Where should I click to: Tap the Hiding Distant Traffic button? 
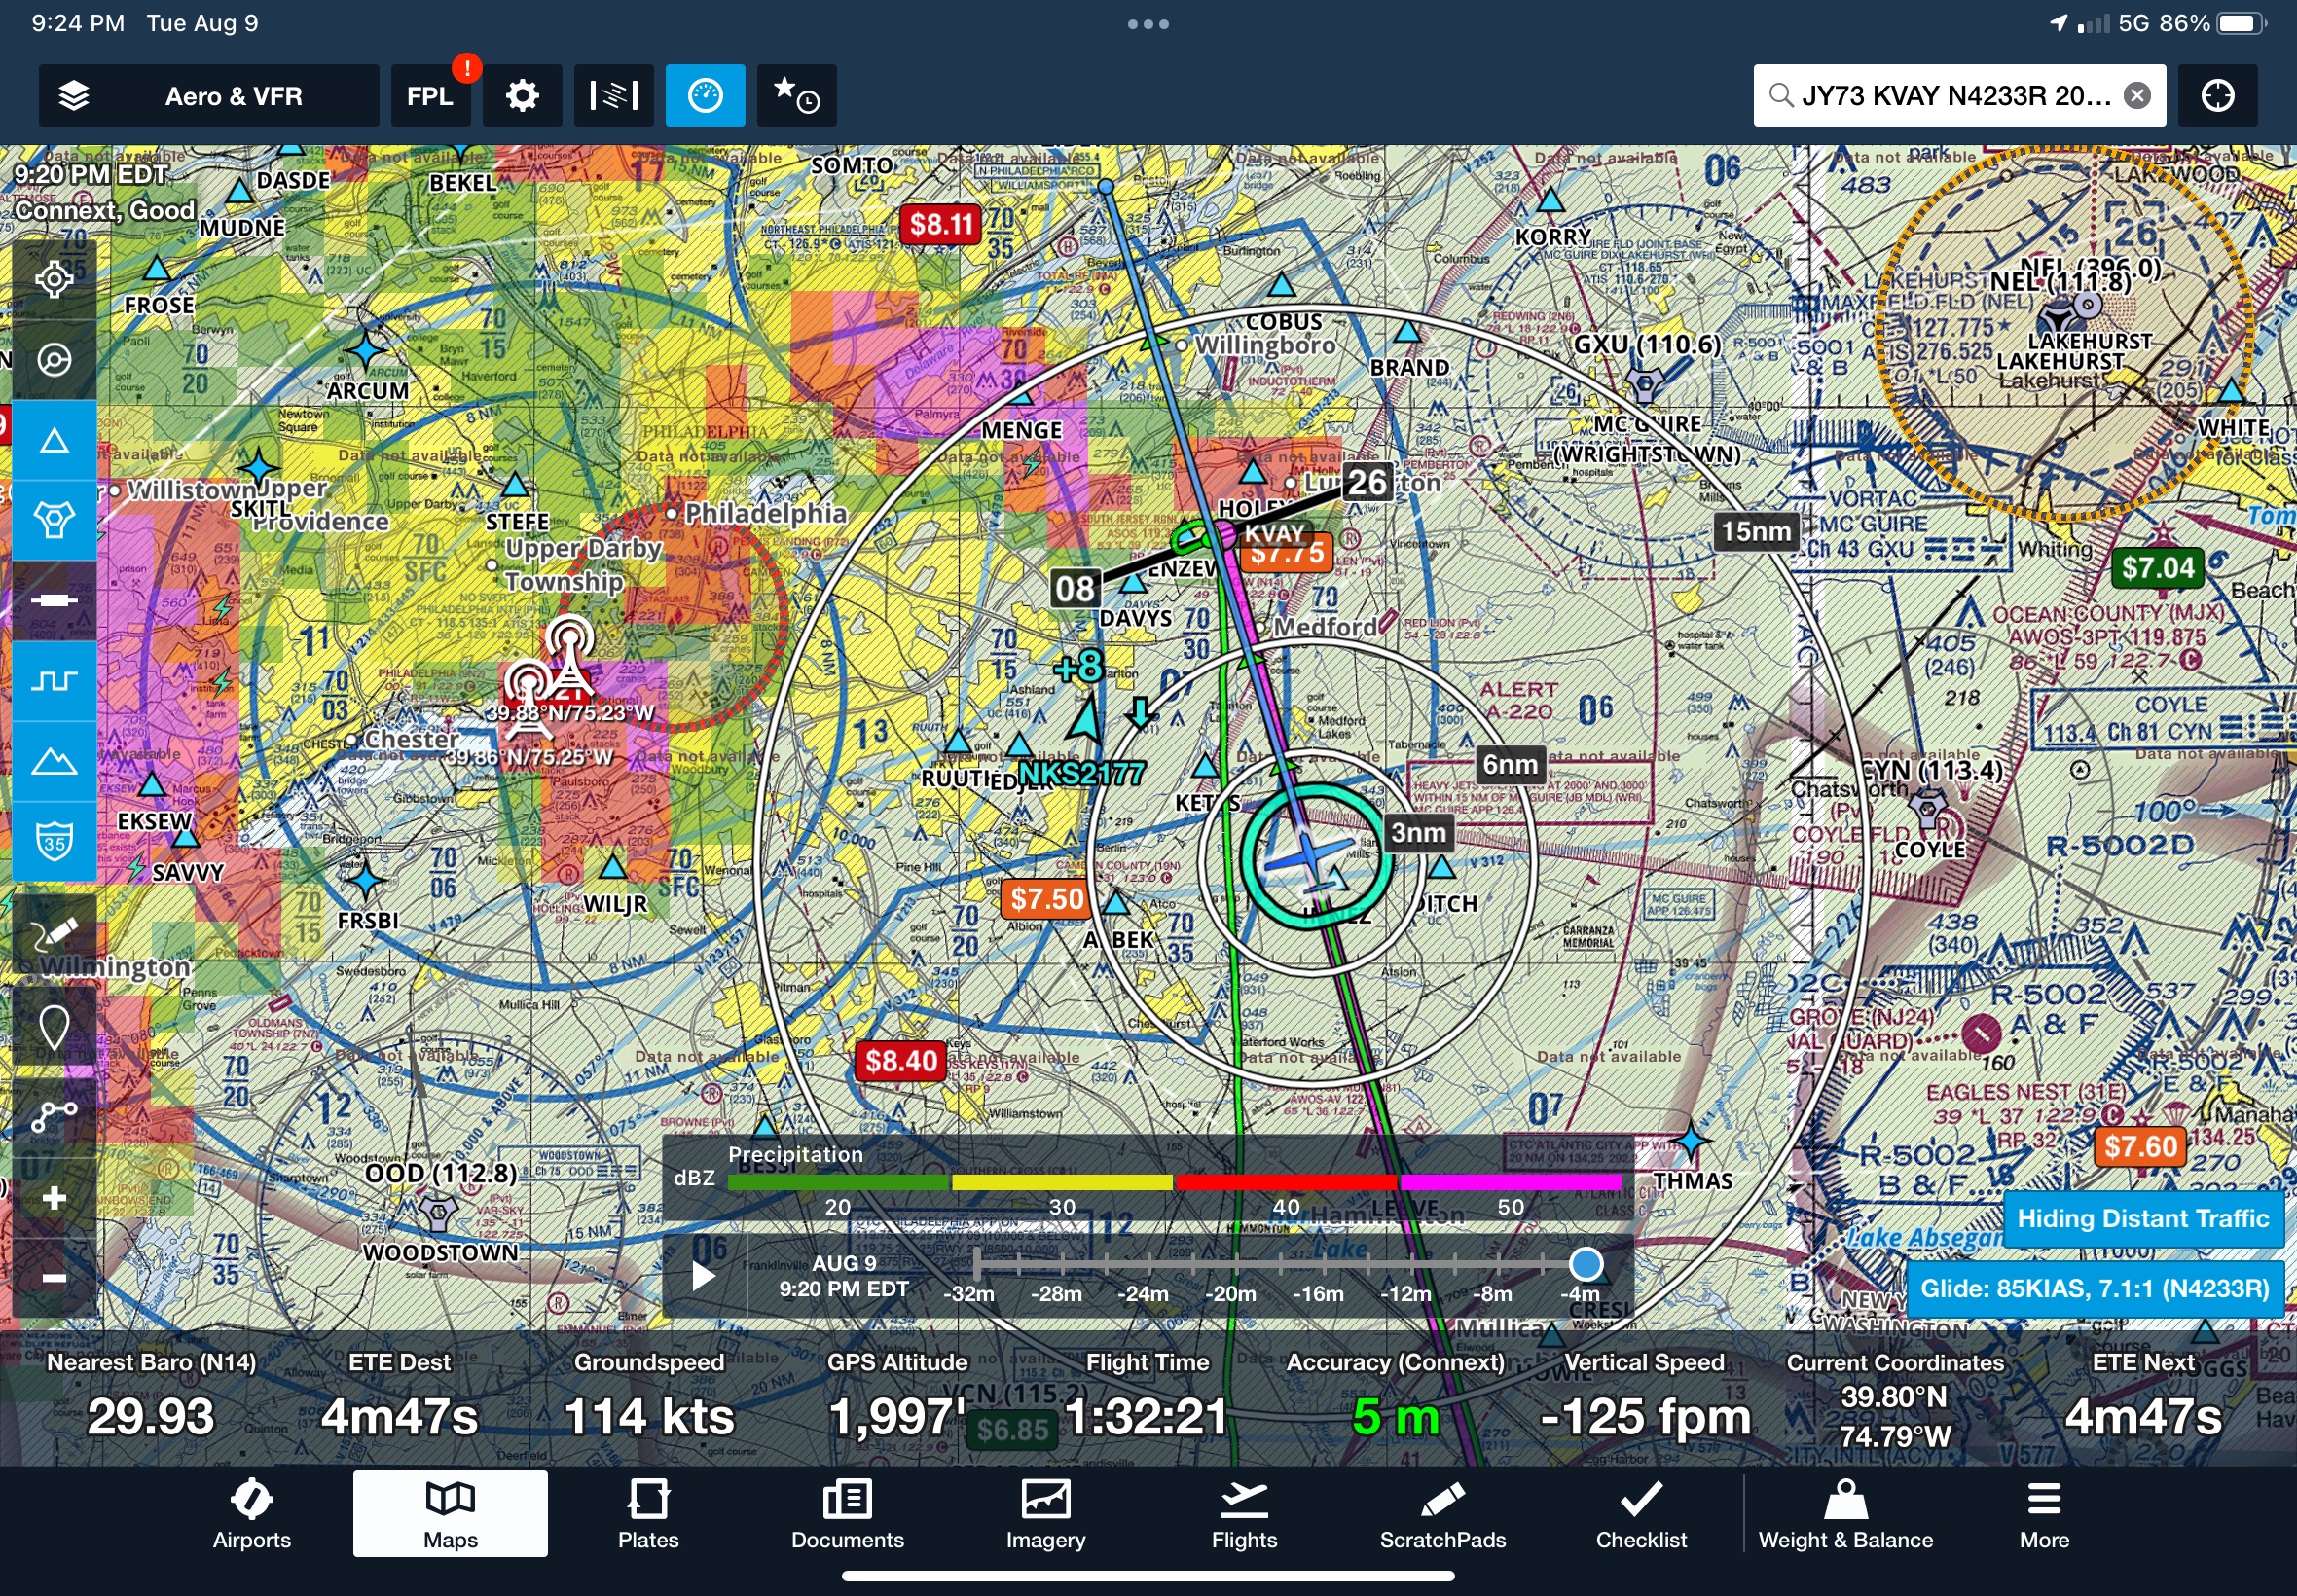click(x=2142, y=1218)
